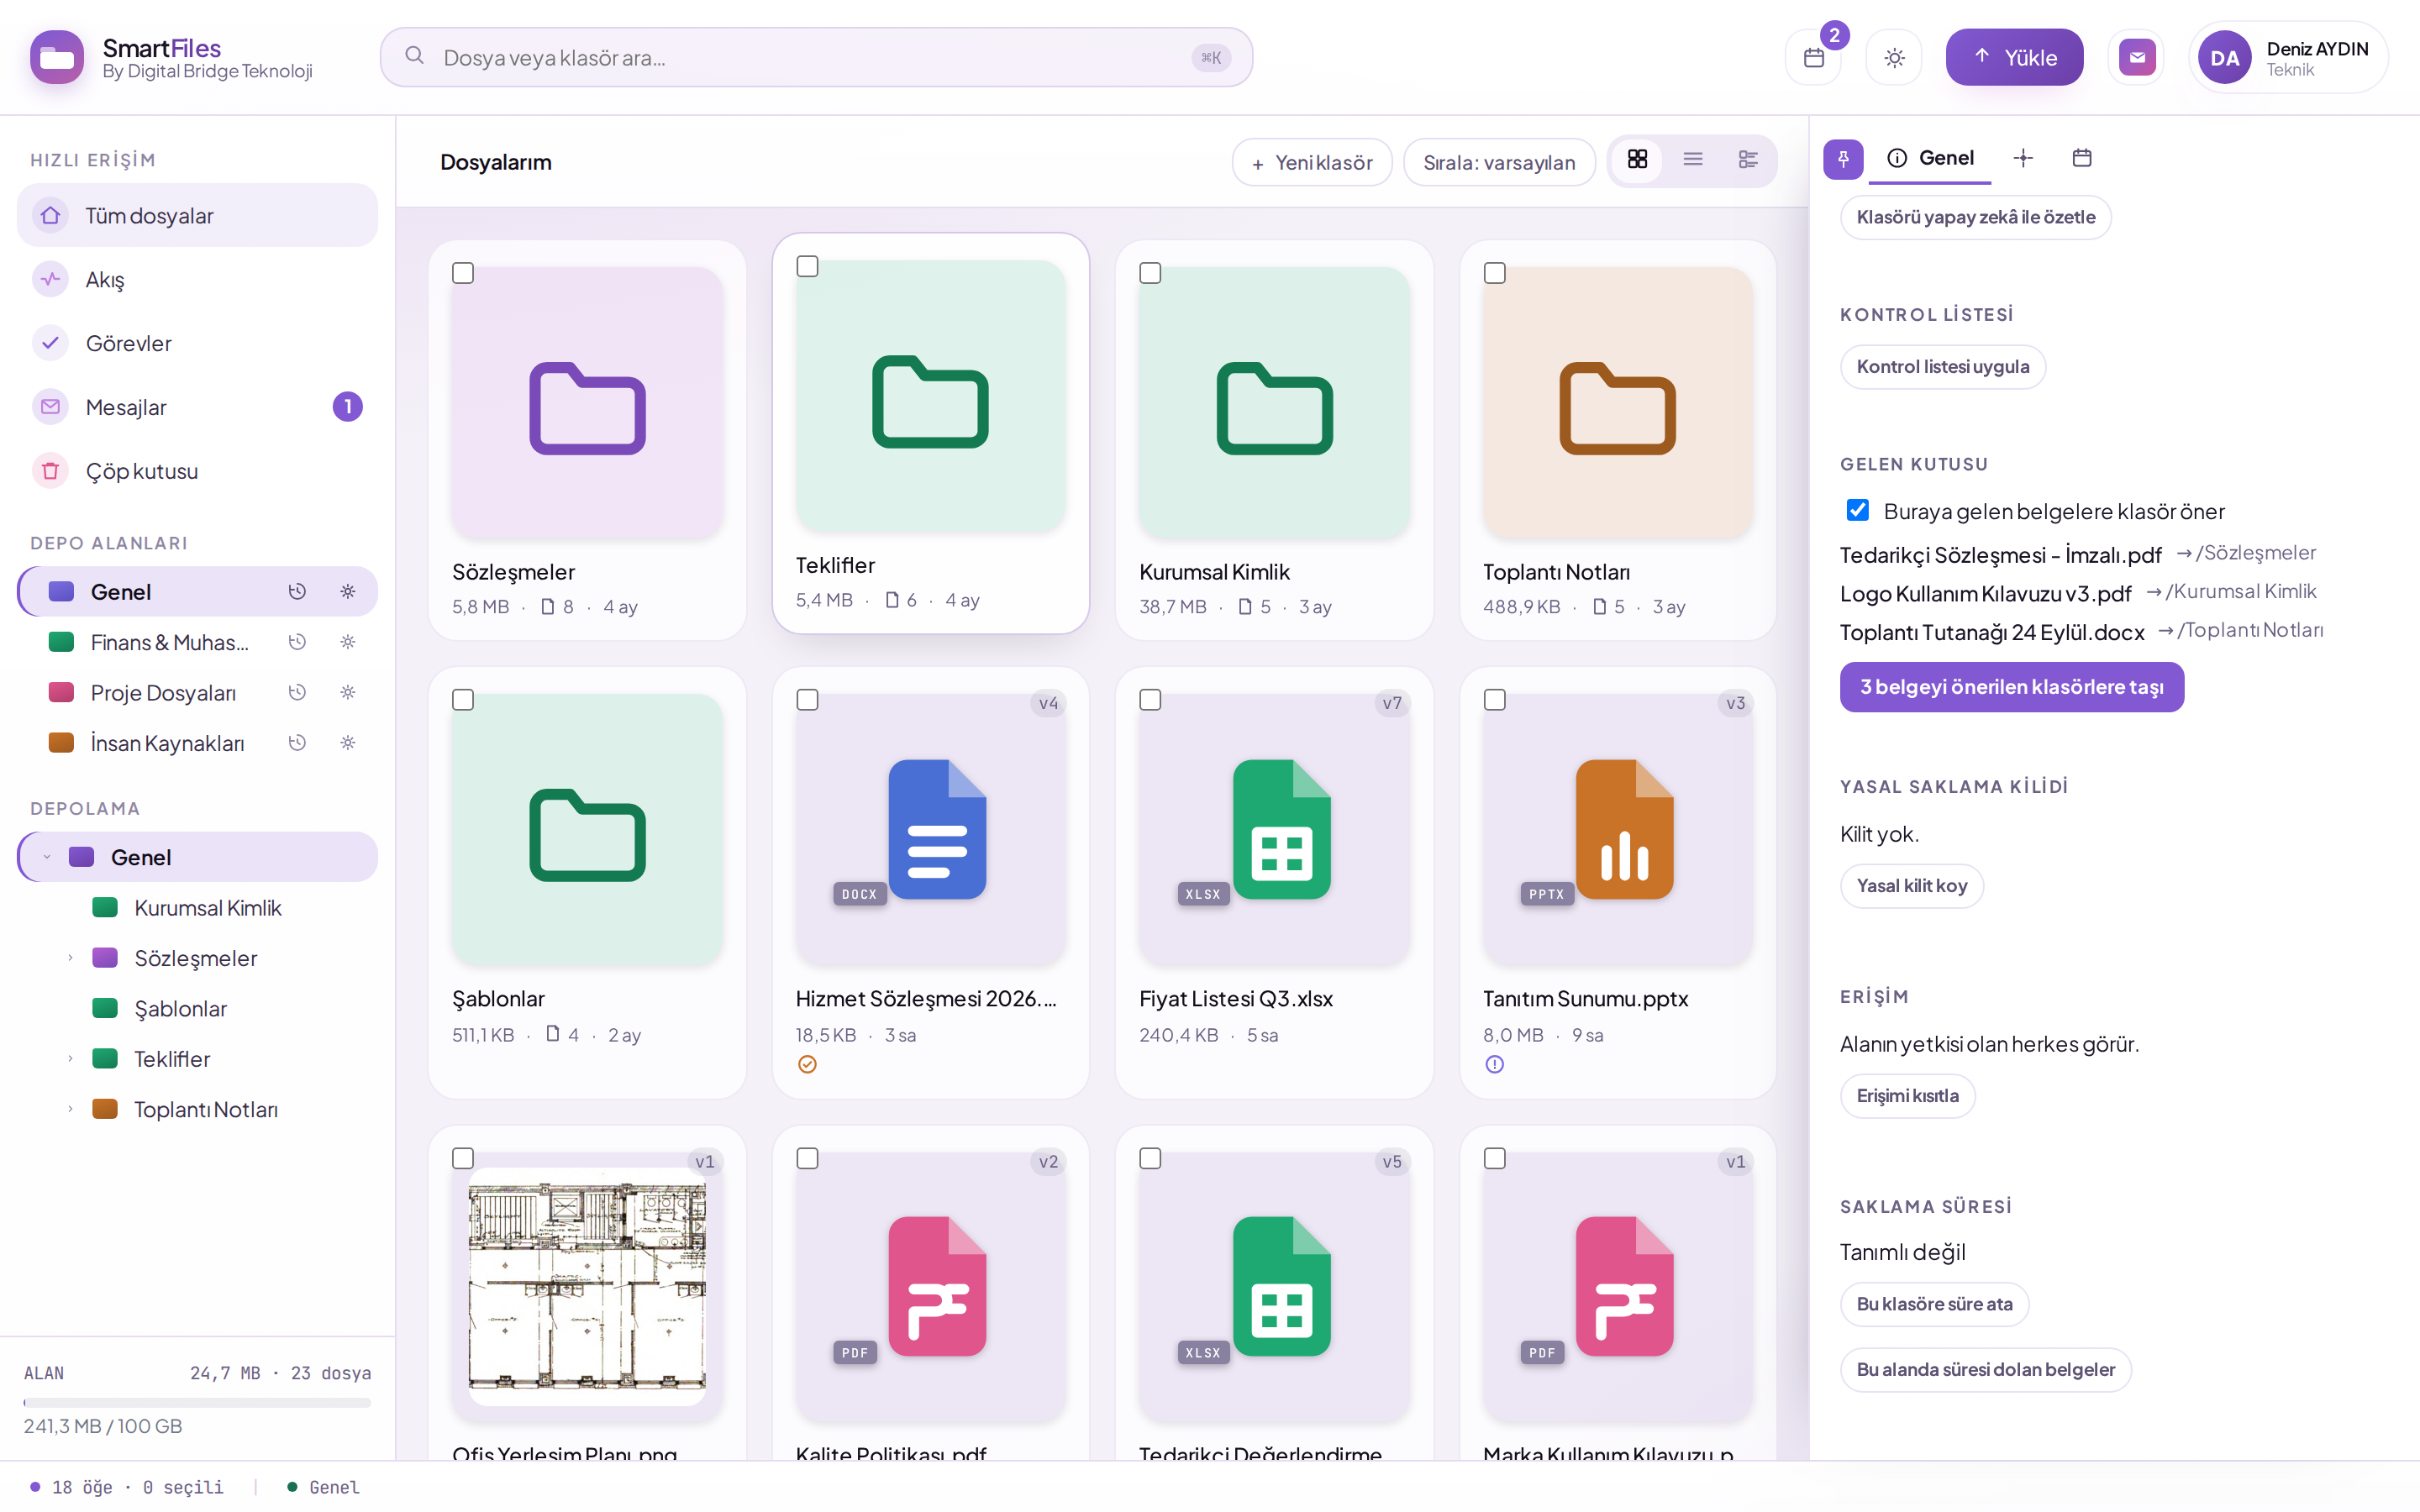This screenshot has width=2420, height=1512.
Task: Open settings gear for Proje Dosyaları area
Action: point(347,692)
